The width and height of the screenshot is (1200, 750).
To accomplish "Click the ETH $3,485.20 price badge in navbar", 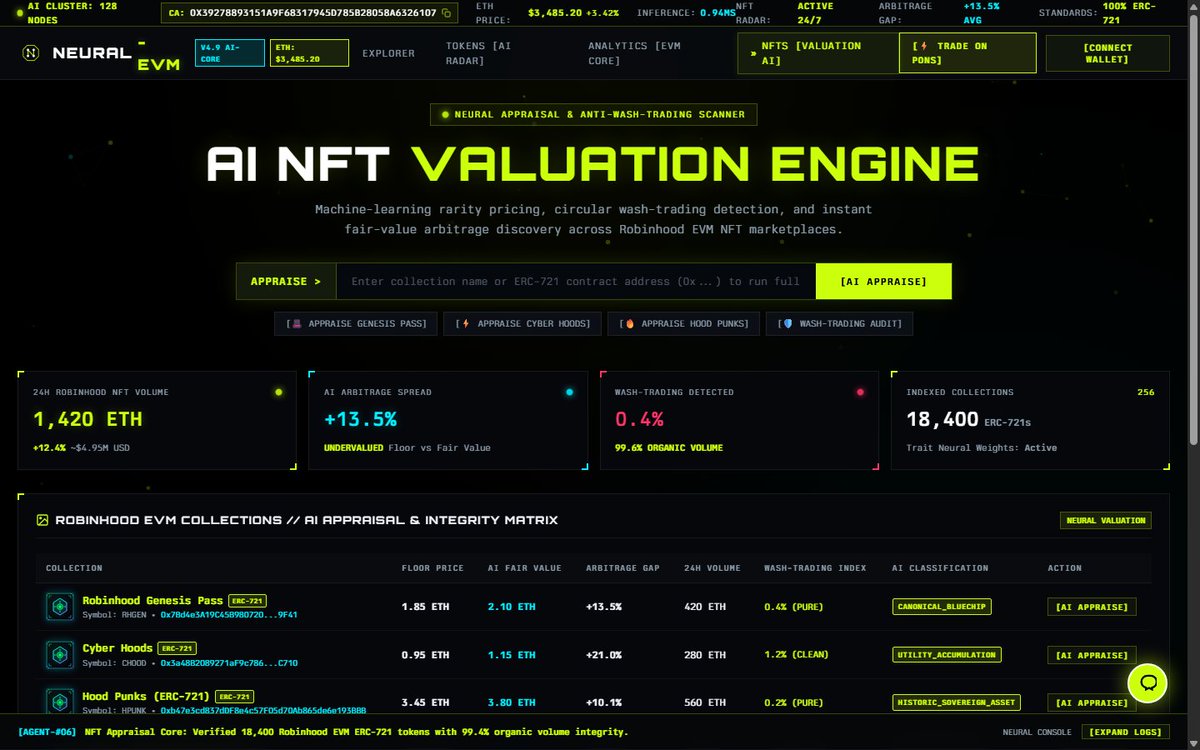I will [x=309, y=53].
